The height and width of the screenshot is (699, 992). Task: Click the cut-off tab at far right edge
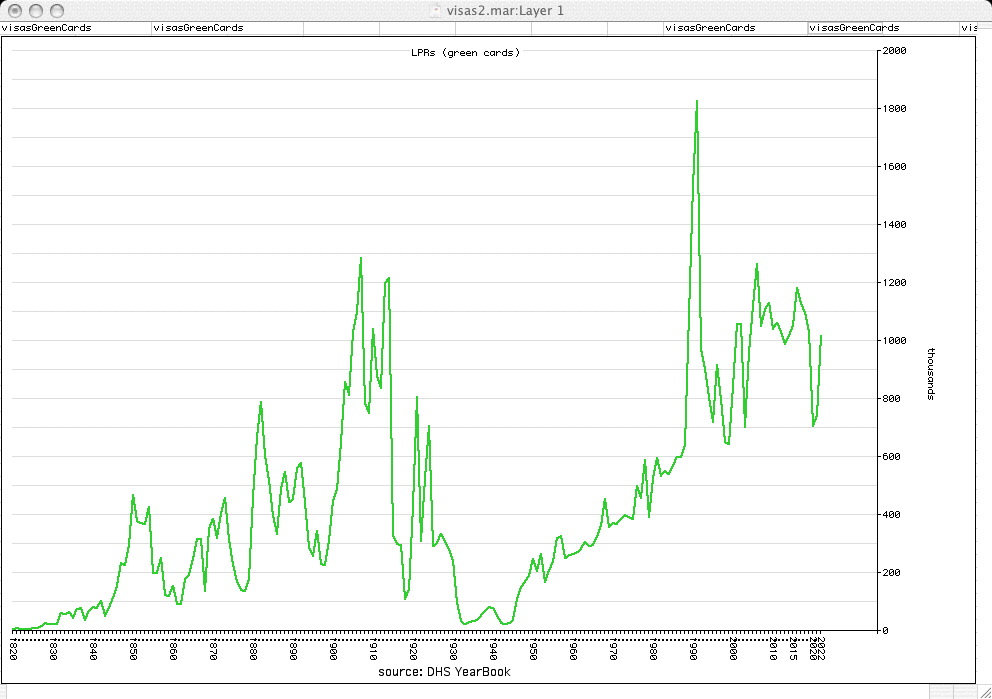click(x=969, y=28)
